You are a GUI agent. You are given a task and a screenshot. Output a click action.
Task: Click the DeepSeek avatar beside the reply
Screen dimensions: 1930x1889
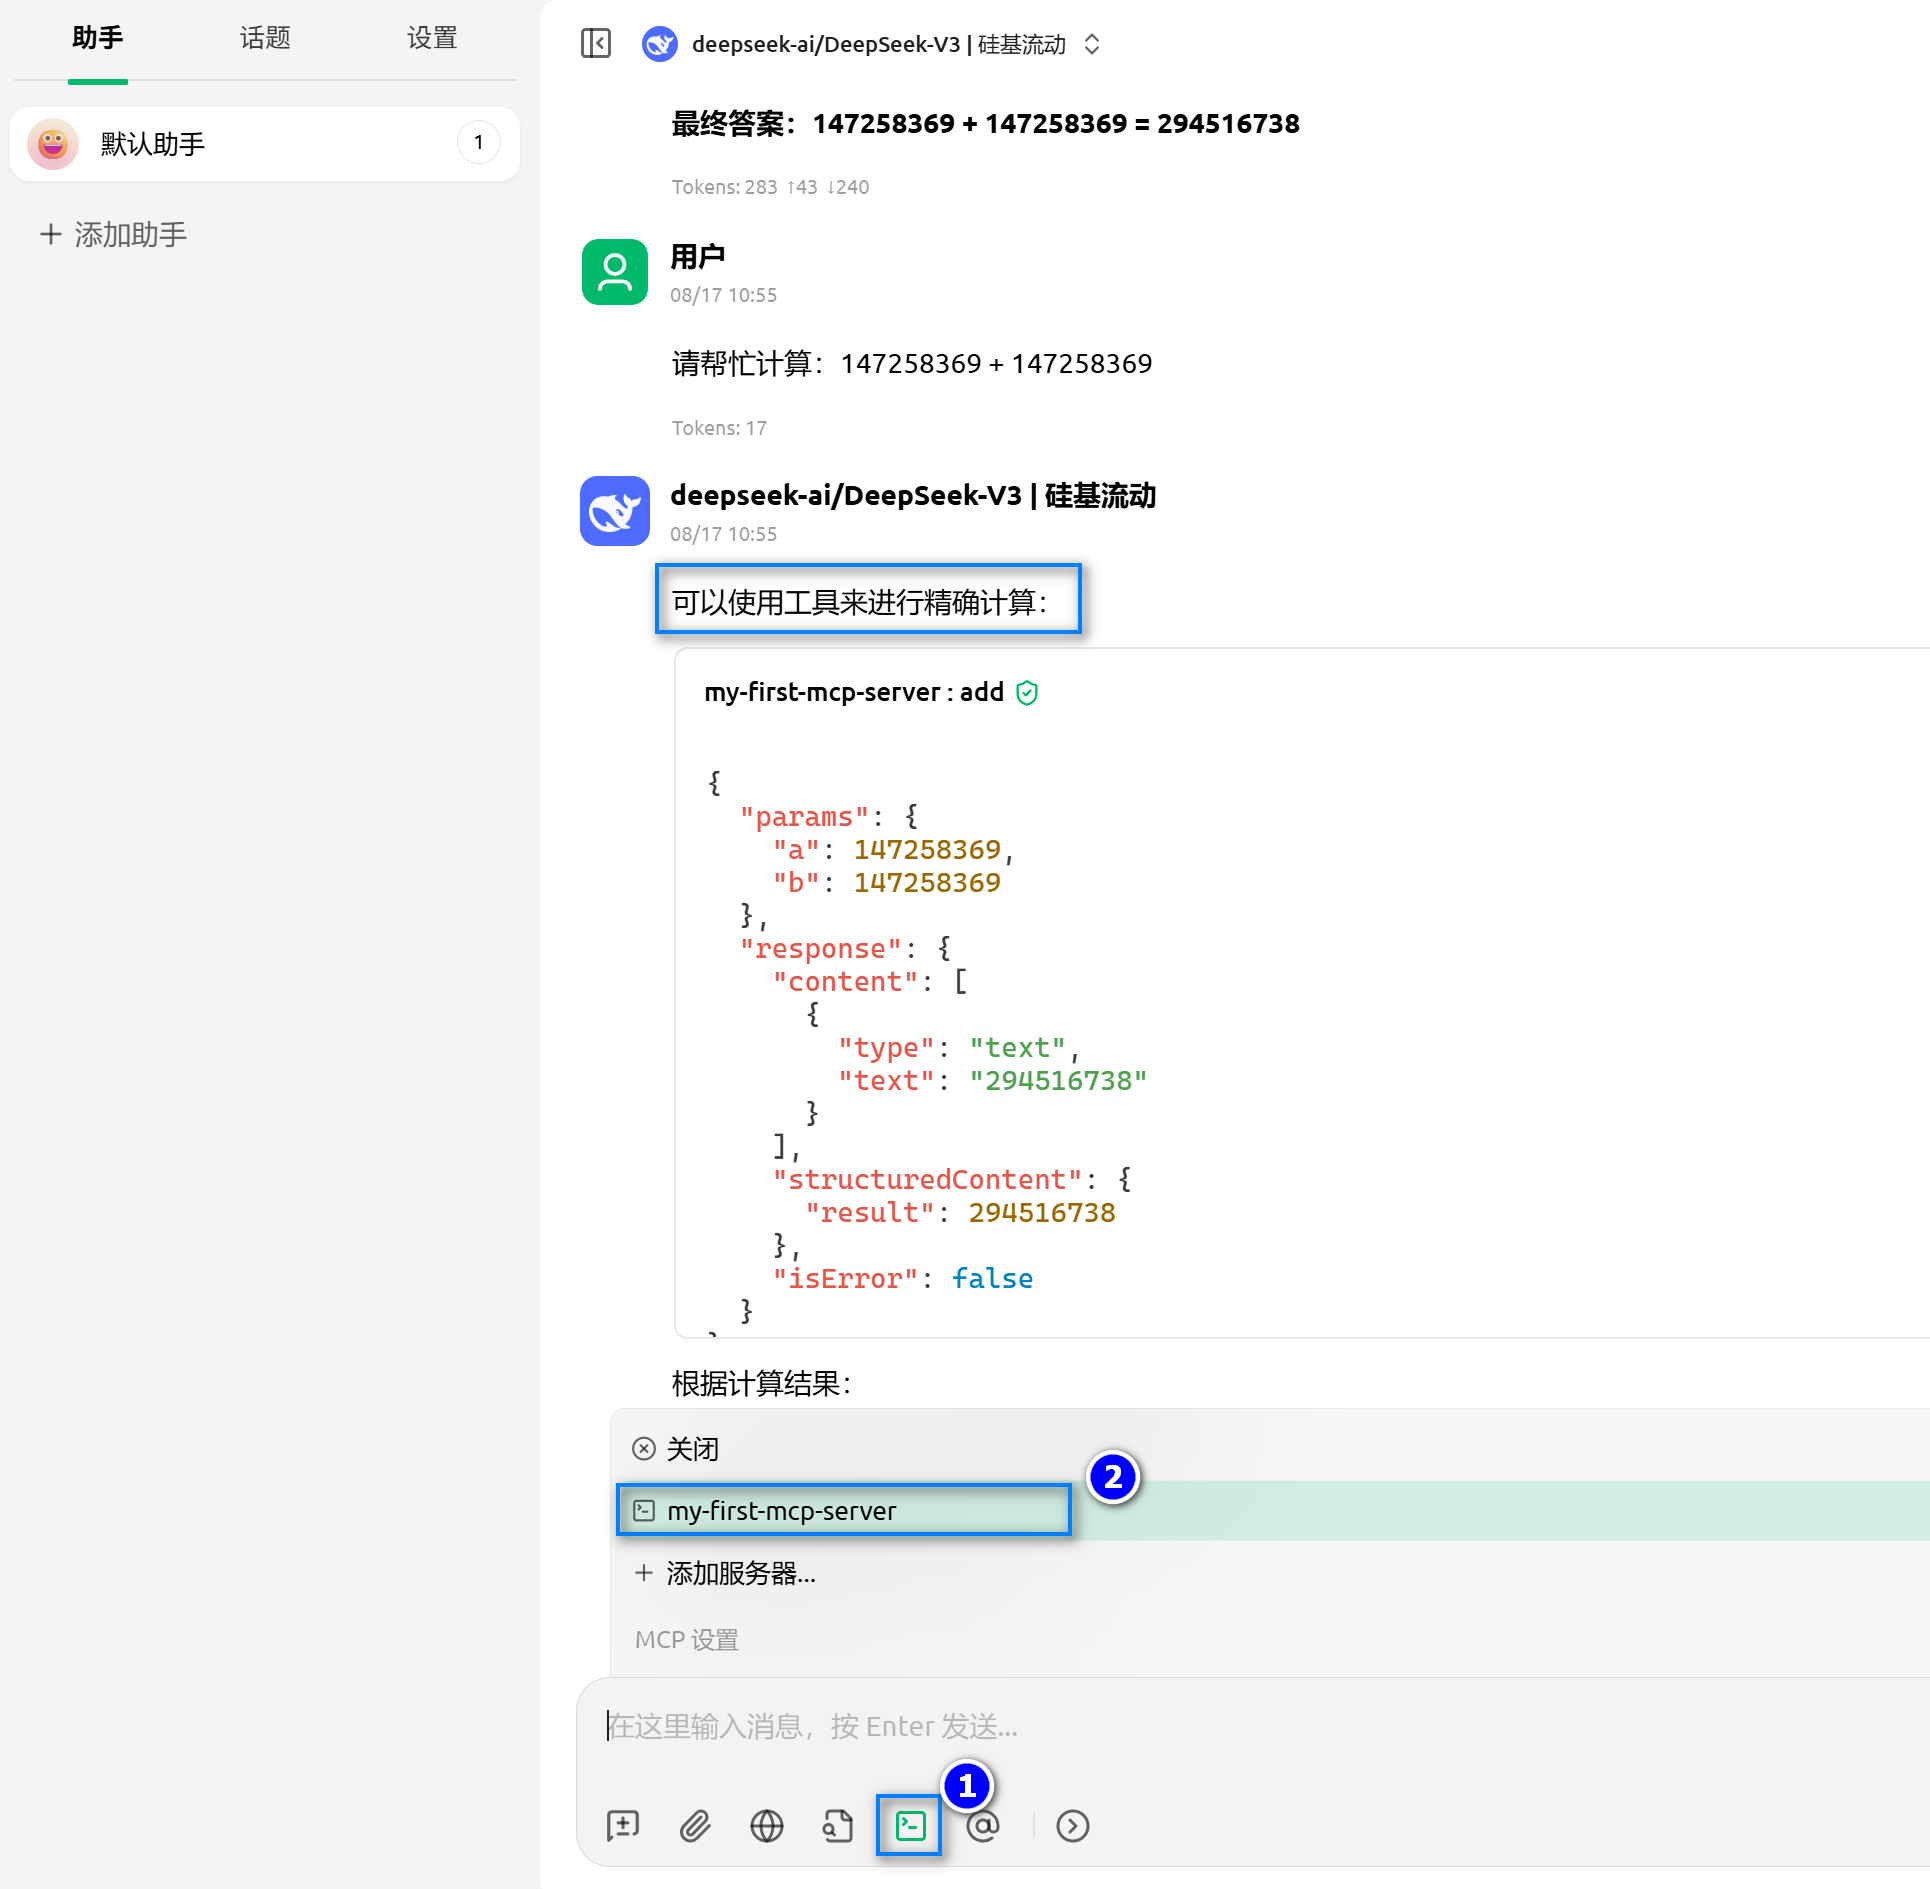tap(615, 511)
